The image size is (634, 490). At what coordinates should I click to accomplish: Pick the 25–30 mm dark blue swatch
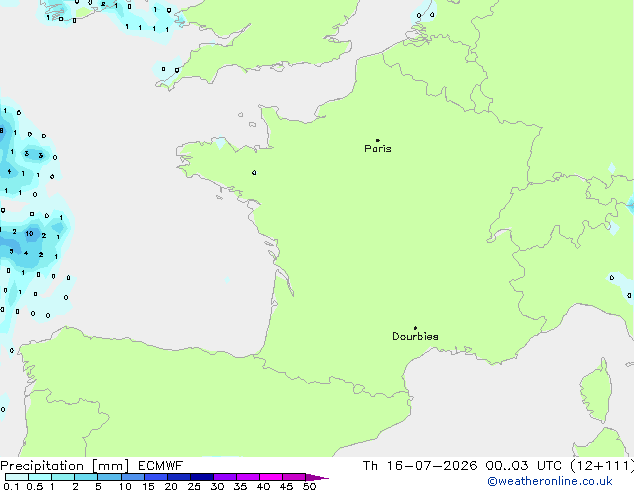[202, 477]
